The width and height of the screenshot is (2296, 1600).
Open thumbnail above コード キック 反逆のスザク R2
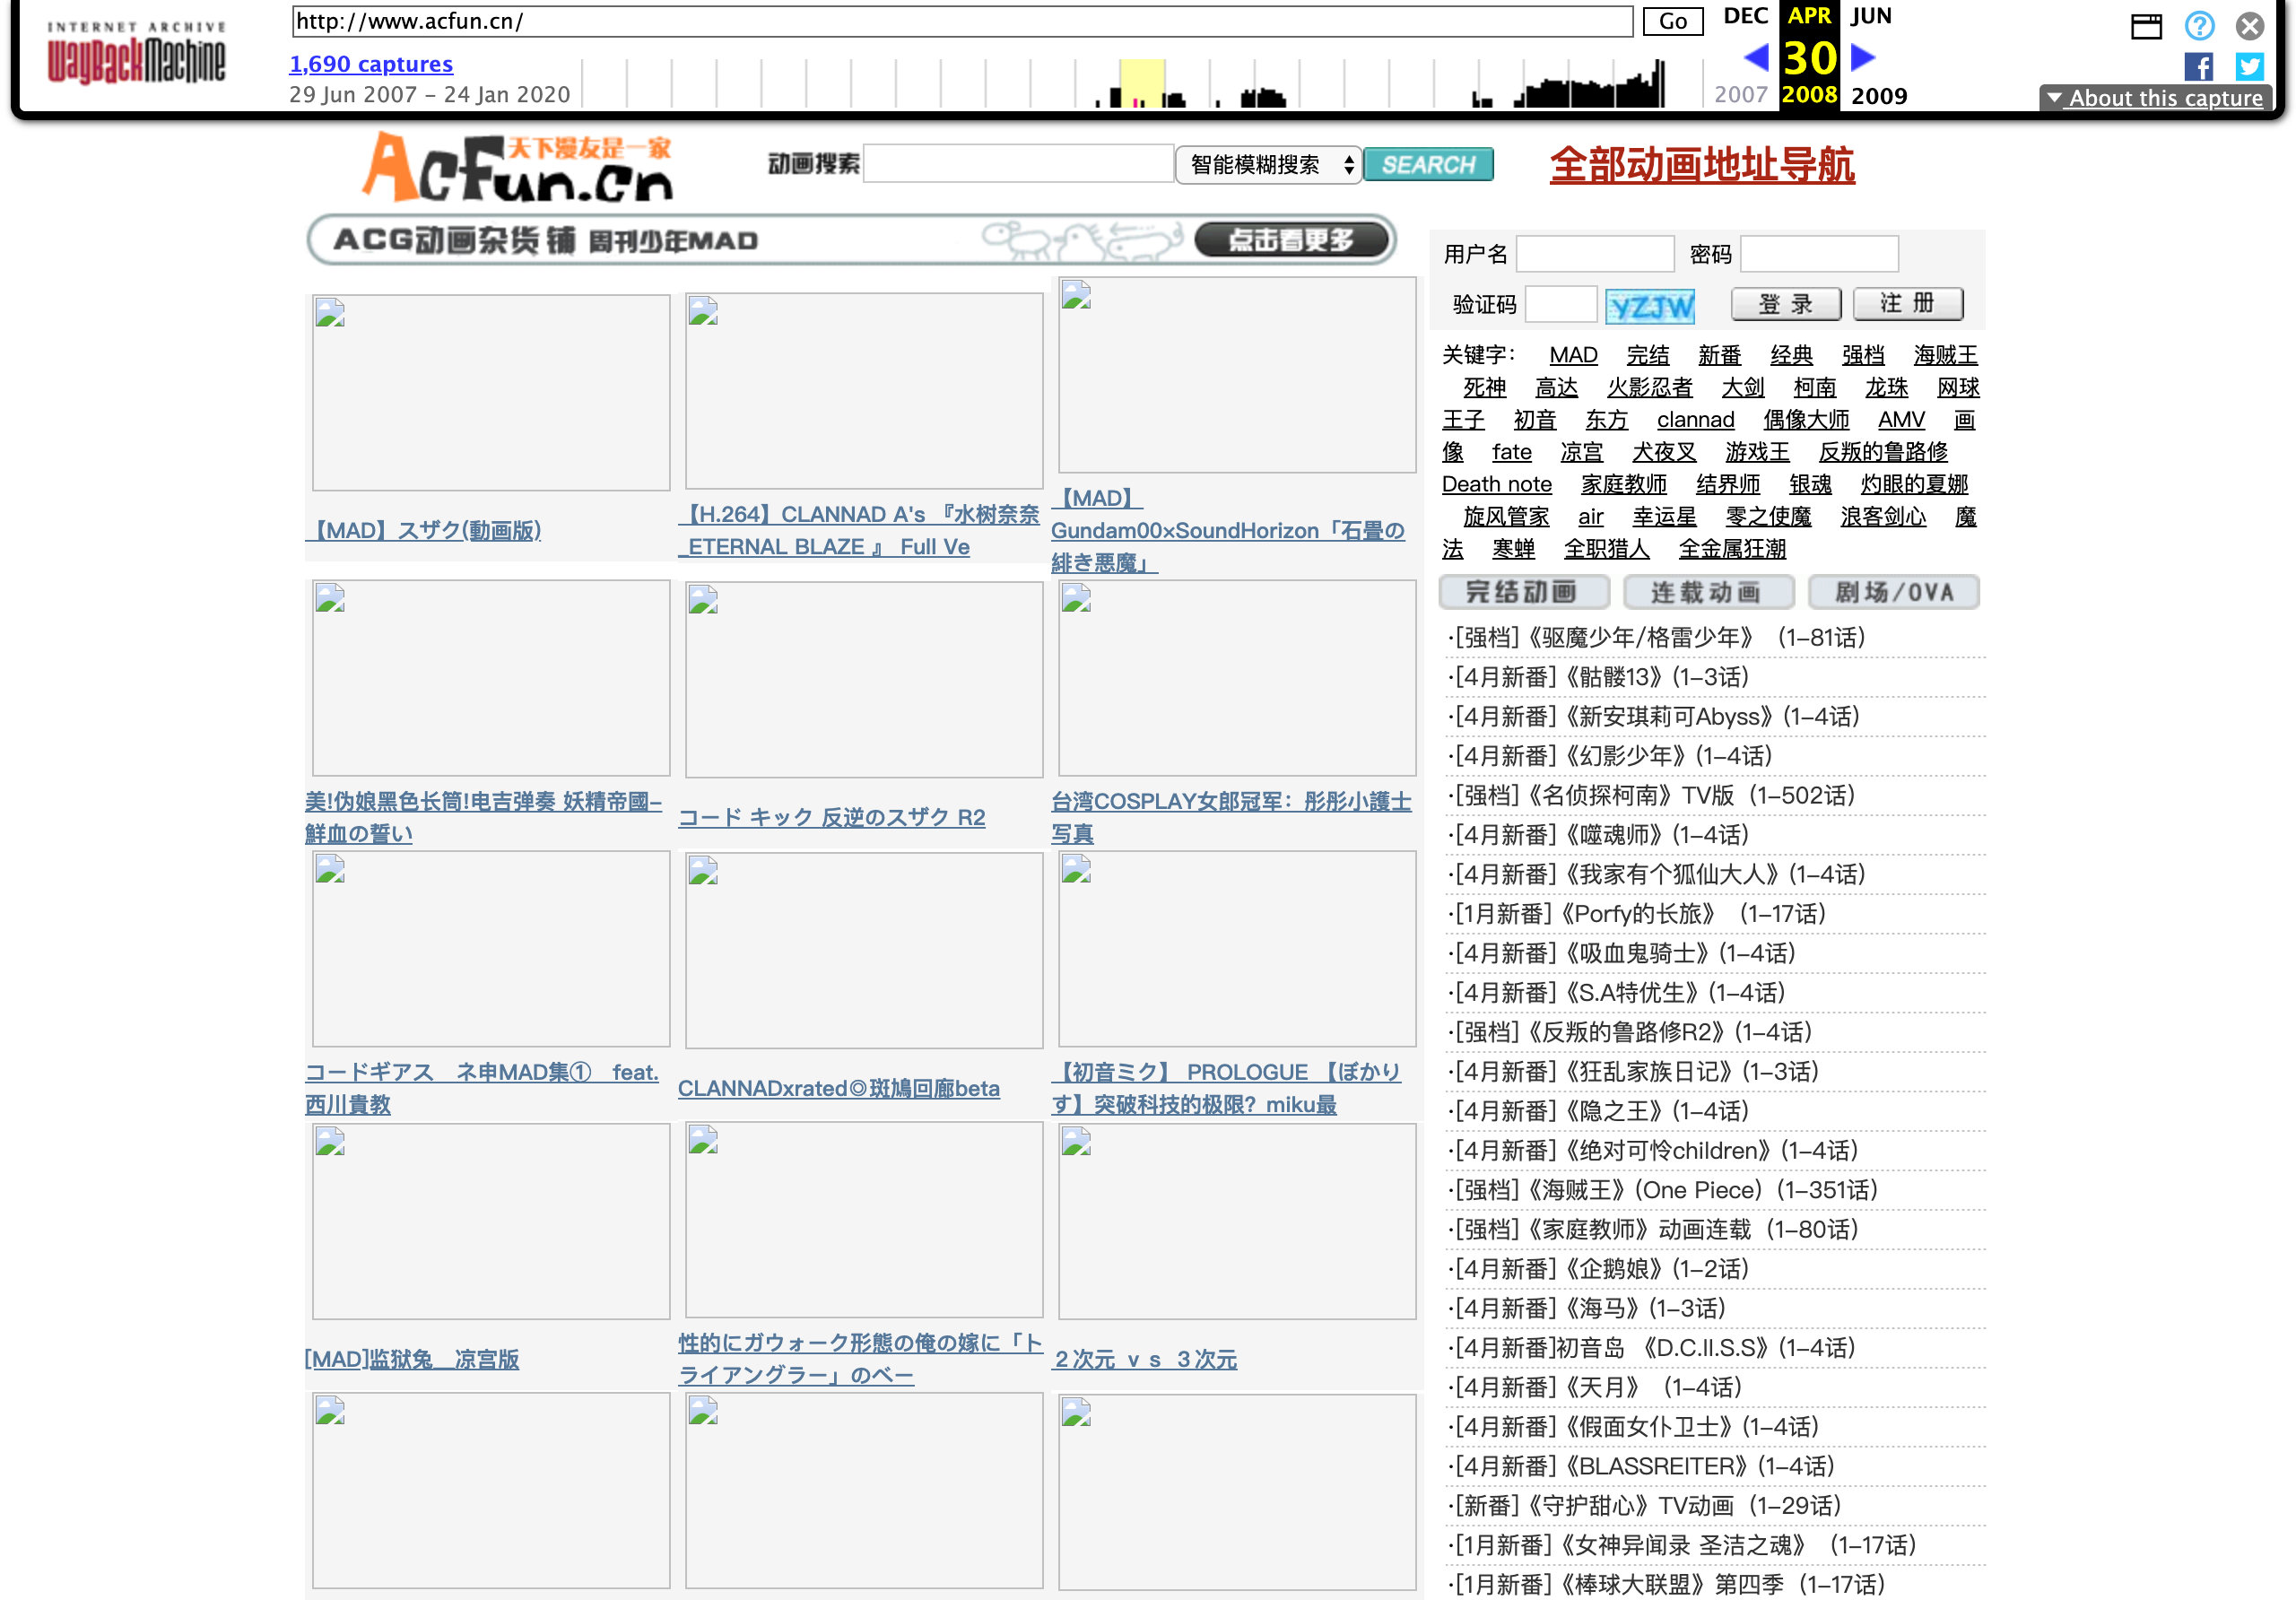(864, 680)
